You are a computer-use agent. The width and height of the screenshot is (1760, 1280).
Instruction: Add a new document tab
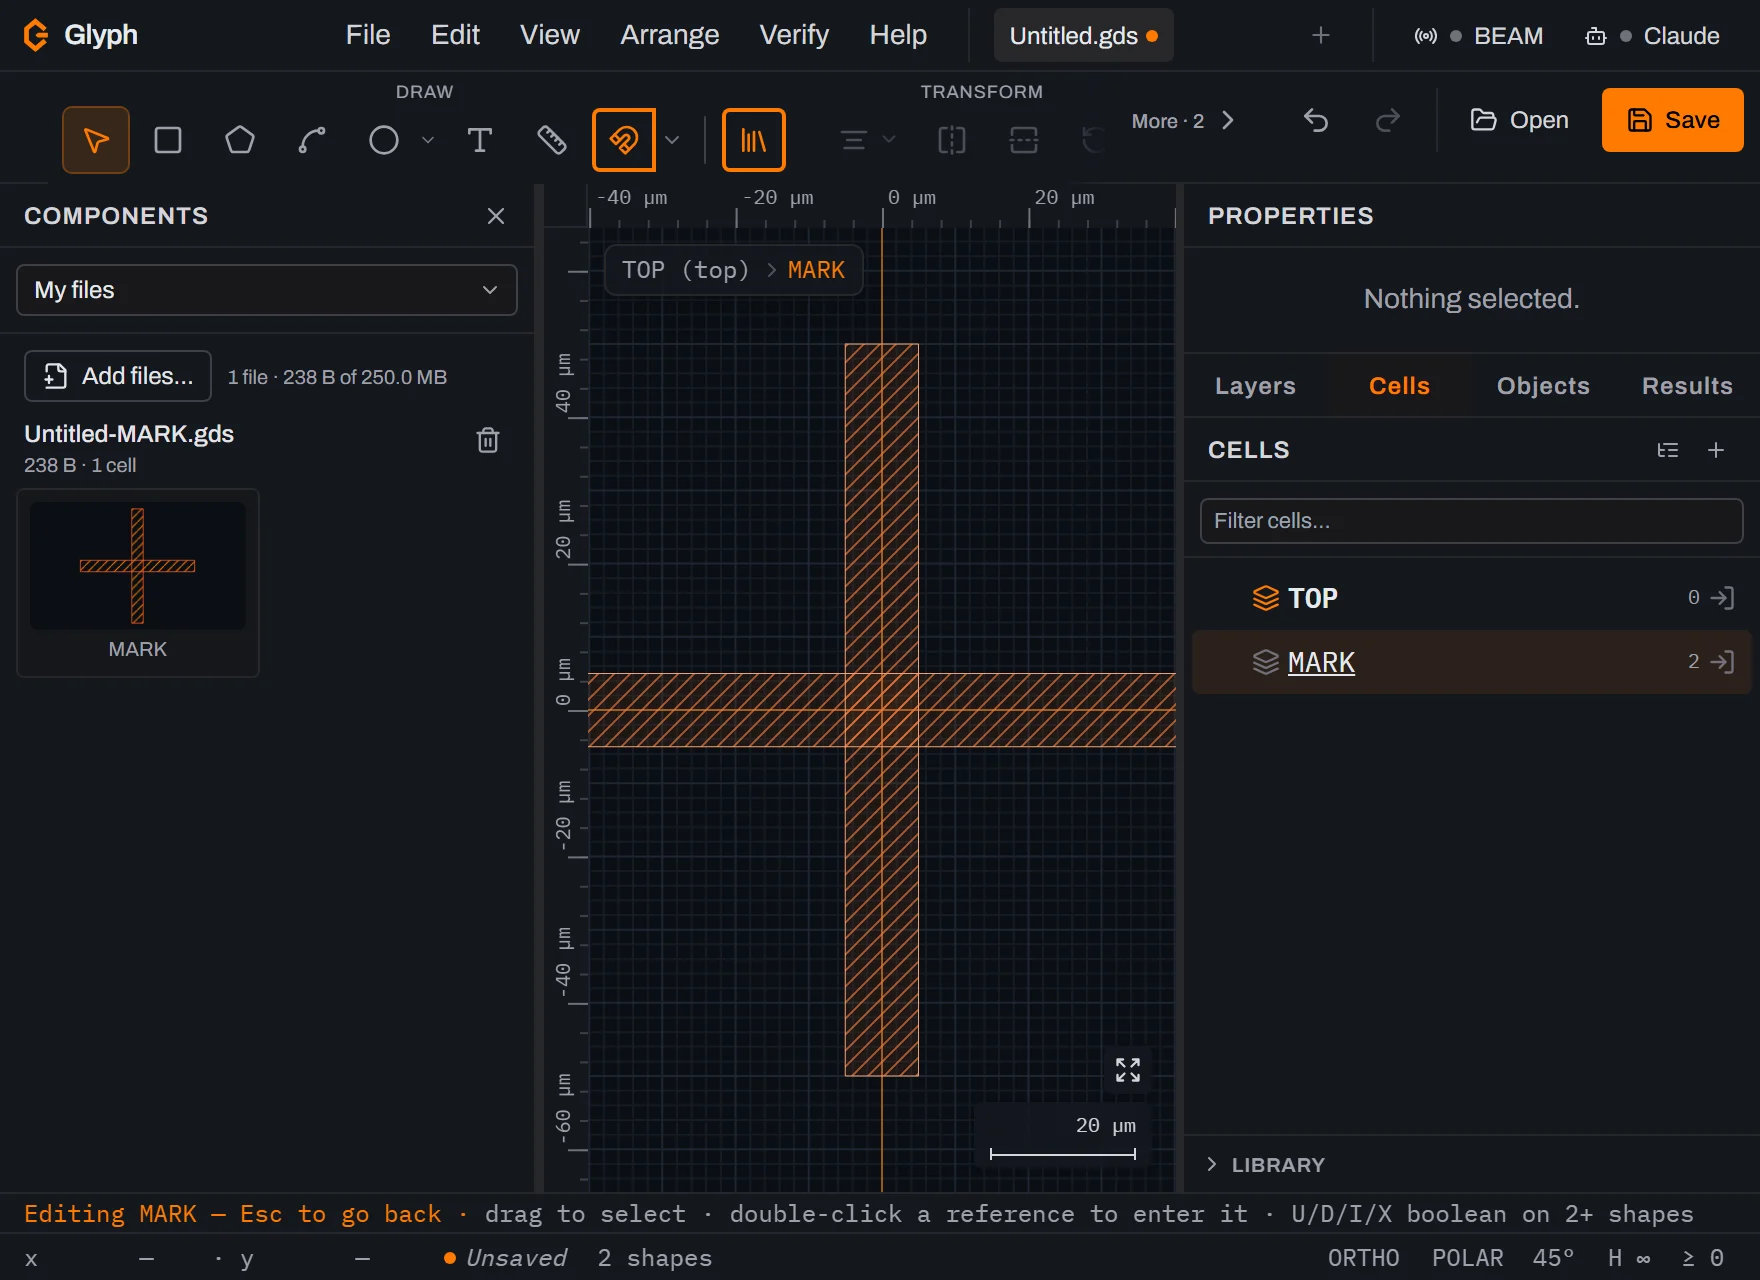1321,36
